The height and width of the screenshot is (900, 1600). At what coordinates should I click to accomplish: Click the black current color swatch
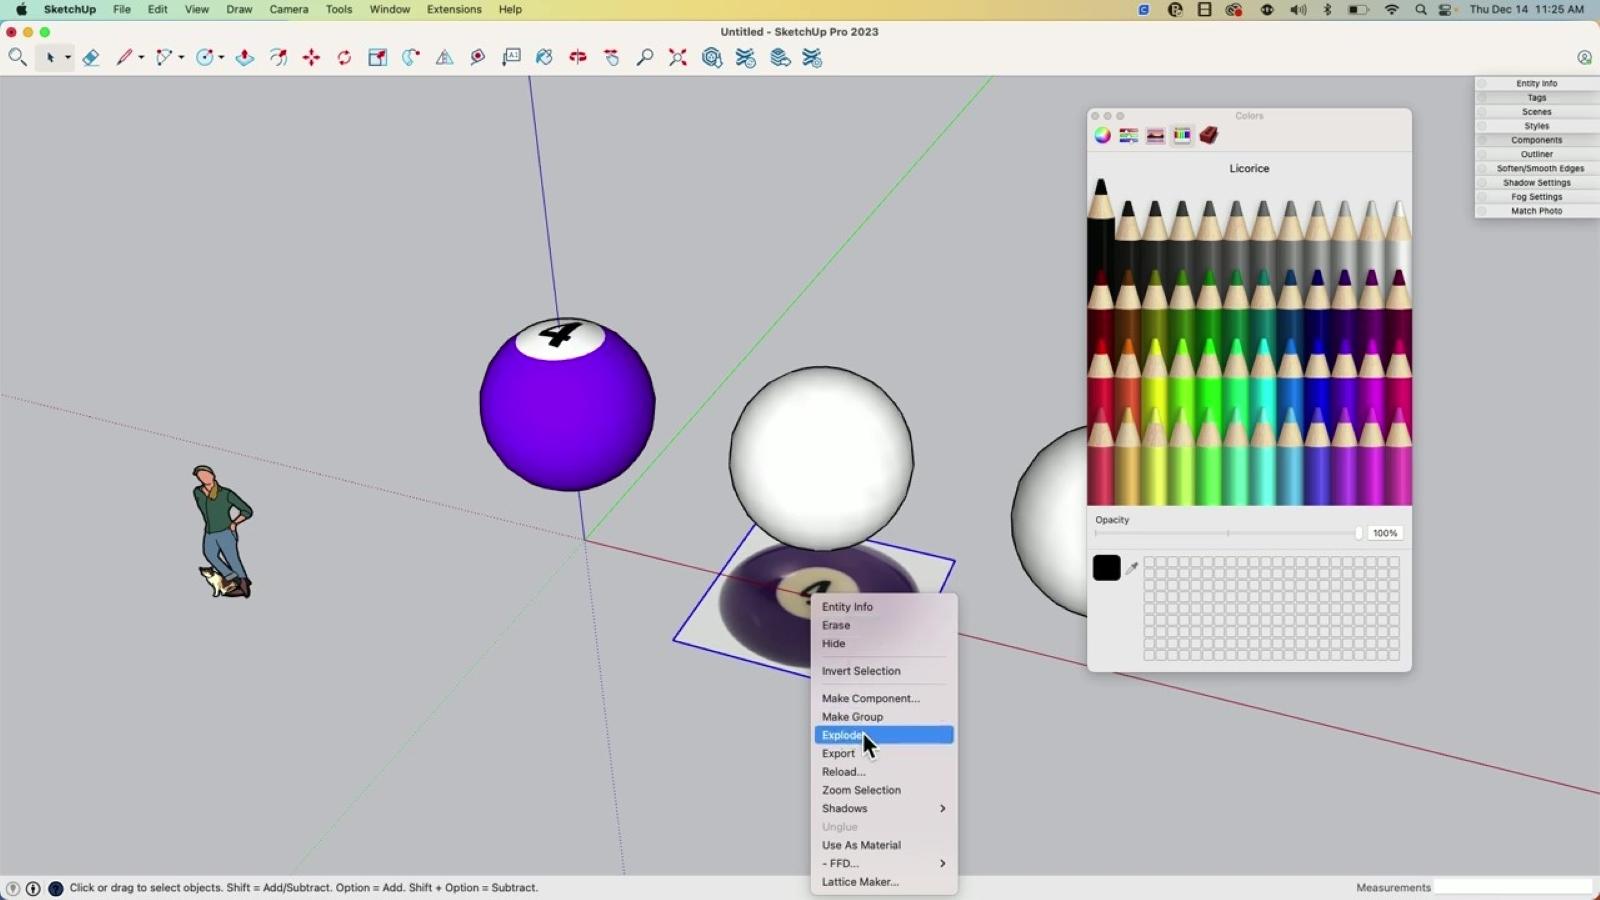point(1106,568)
